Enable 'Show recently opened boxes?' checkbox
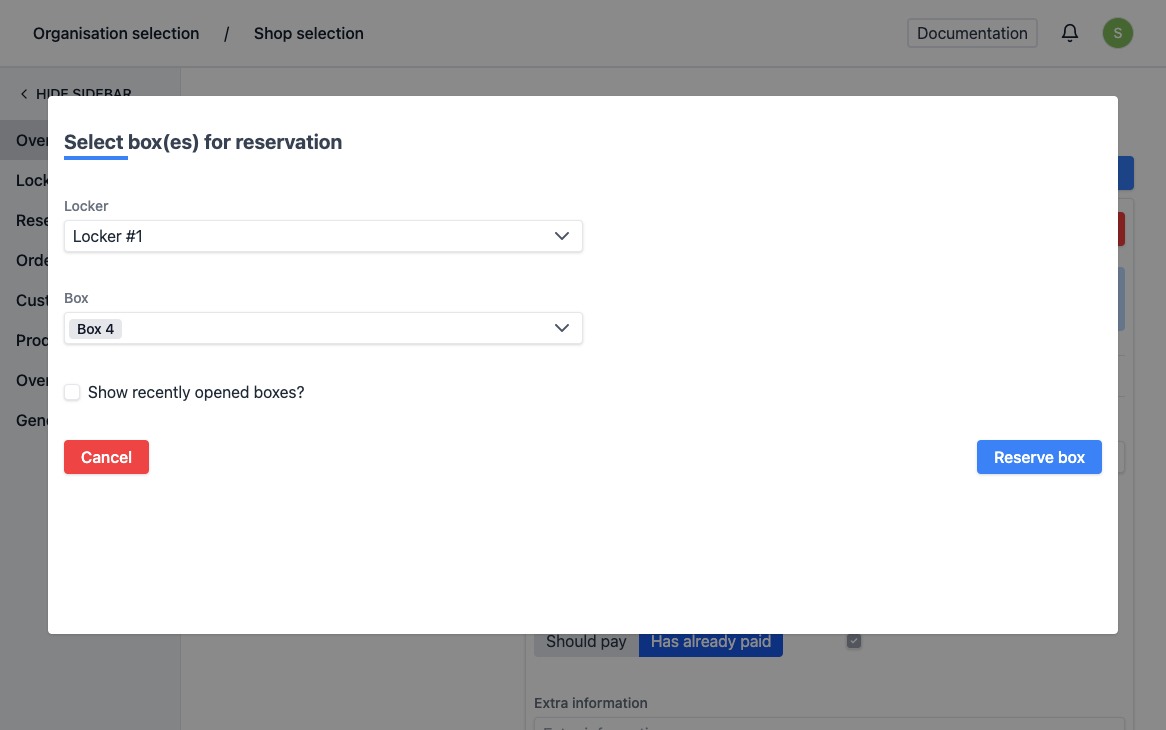This screenshot has width=1166, height=730. pos(72,393)
